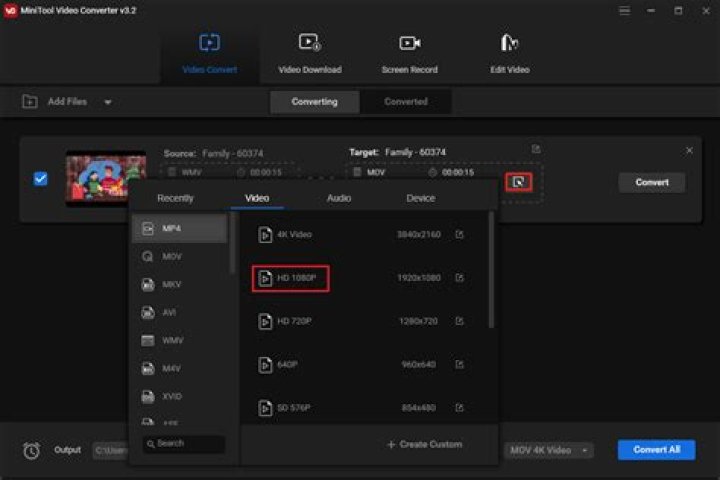Open the Video Convert section

209,54
